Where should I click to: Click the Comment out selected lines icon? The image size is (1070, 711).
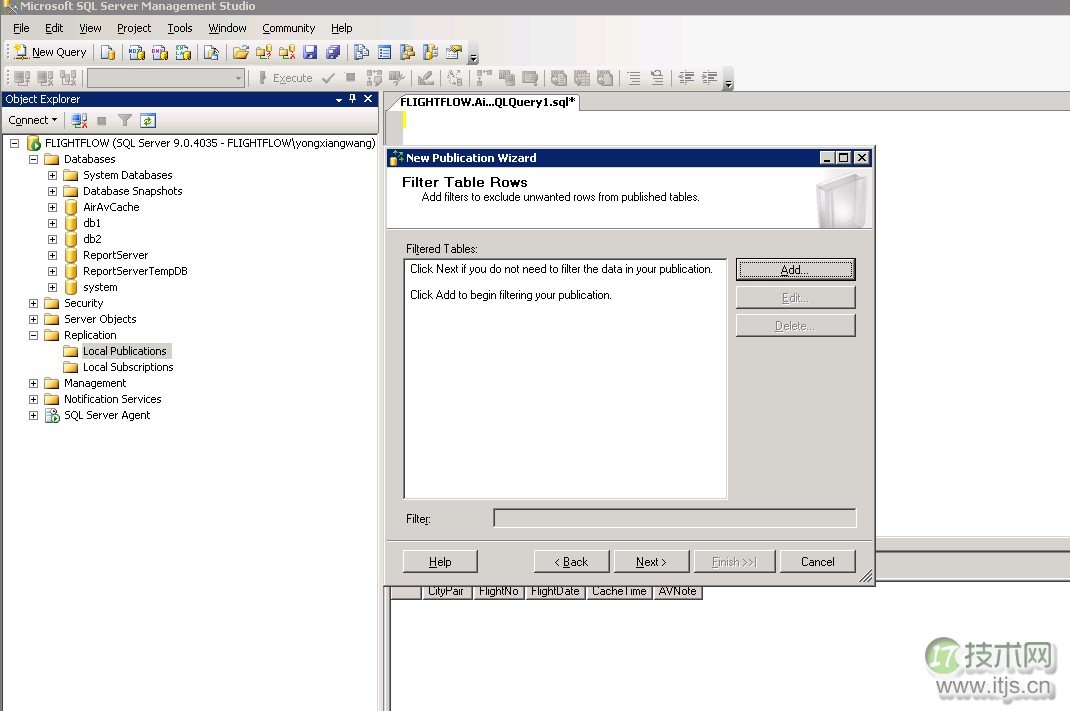click(x=634, y=78)
